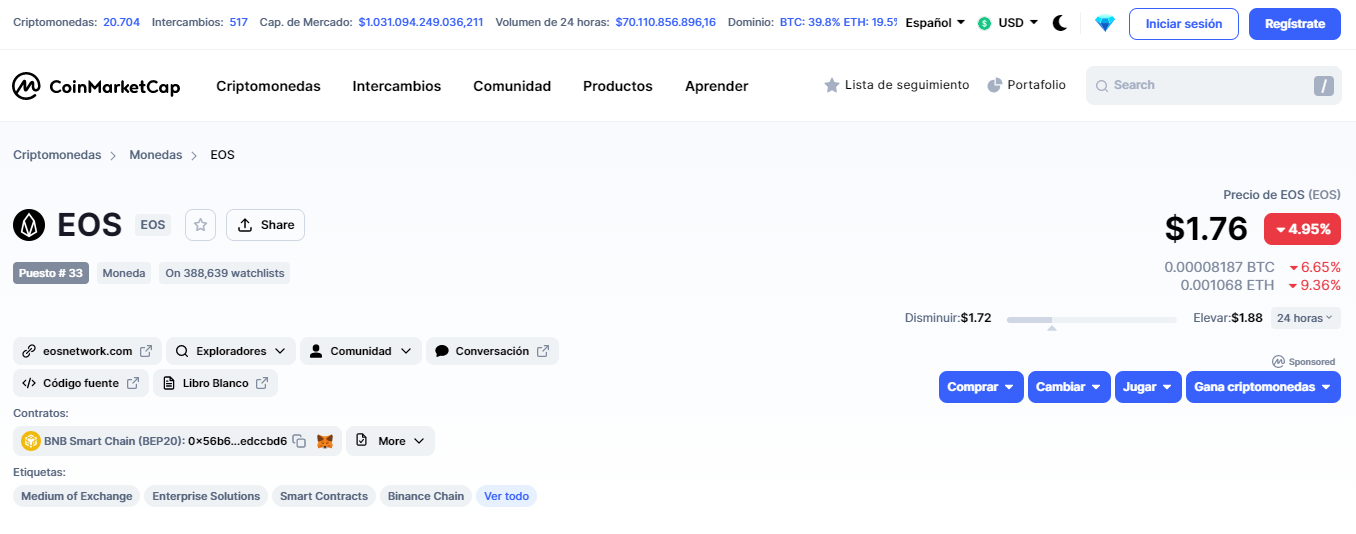Open the Criptomonedas nav menu
1356x534 pixels.
268,86
